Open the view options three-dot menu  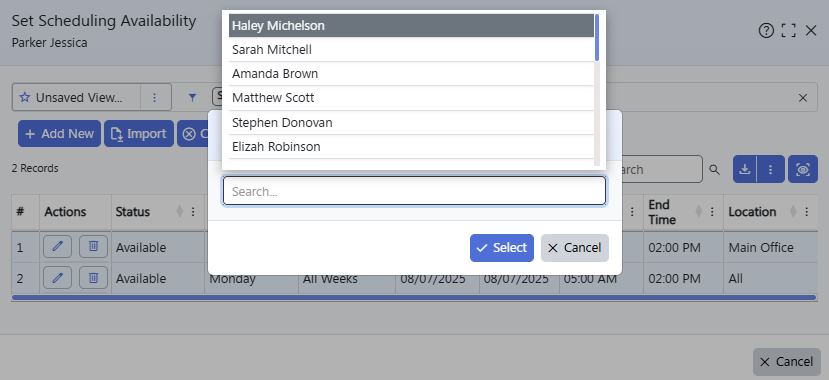tap(155, 97)
